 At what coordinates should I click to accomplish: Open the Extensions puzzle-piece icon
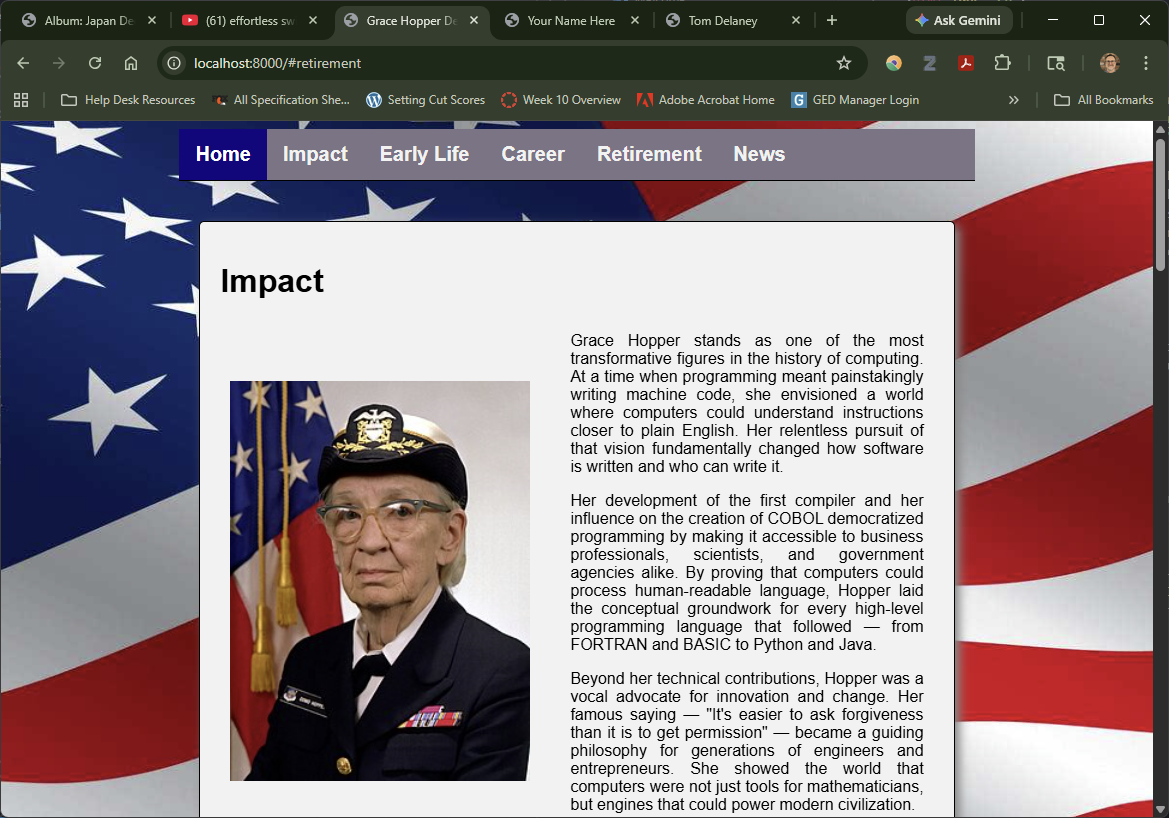pos(1002,62)
